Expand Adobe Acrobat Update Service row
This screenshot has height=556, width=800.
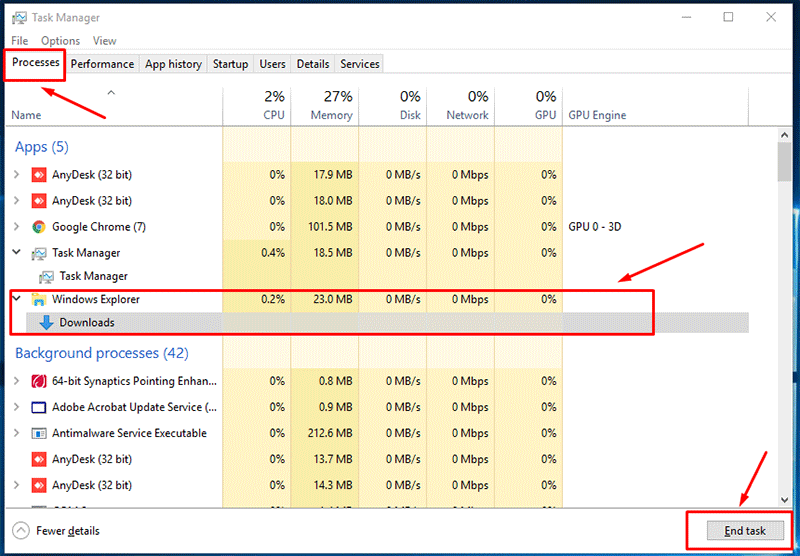pyautogui.click(x=16, y=407)
